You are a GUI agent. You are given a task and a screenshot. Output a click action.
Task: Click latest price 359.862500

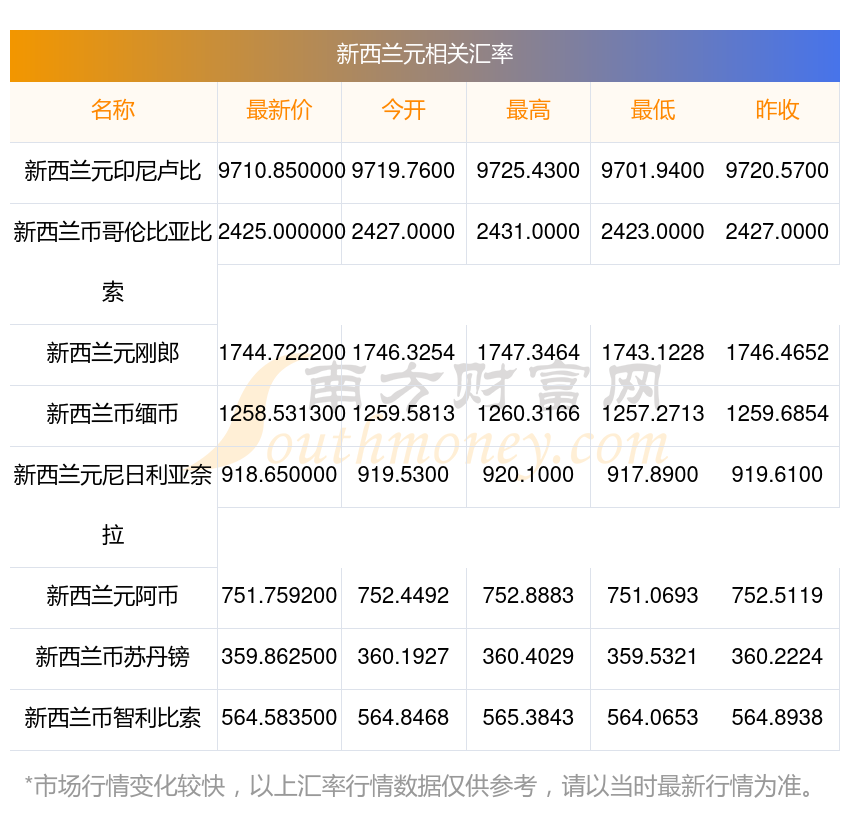click(x=279, y=657)
